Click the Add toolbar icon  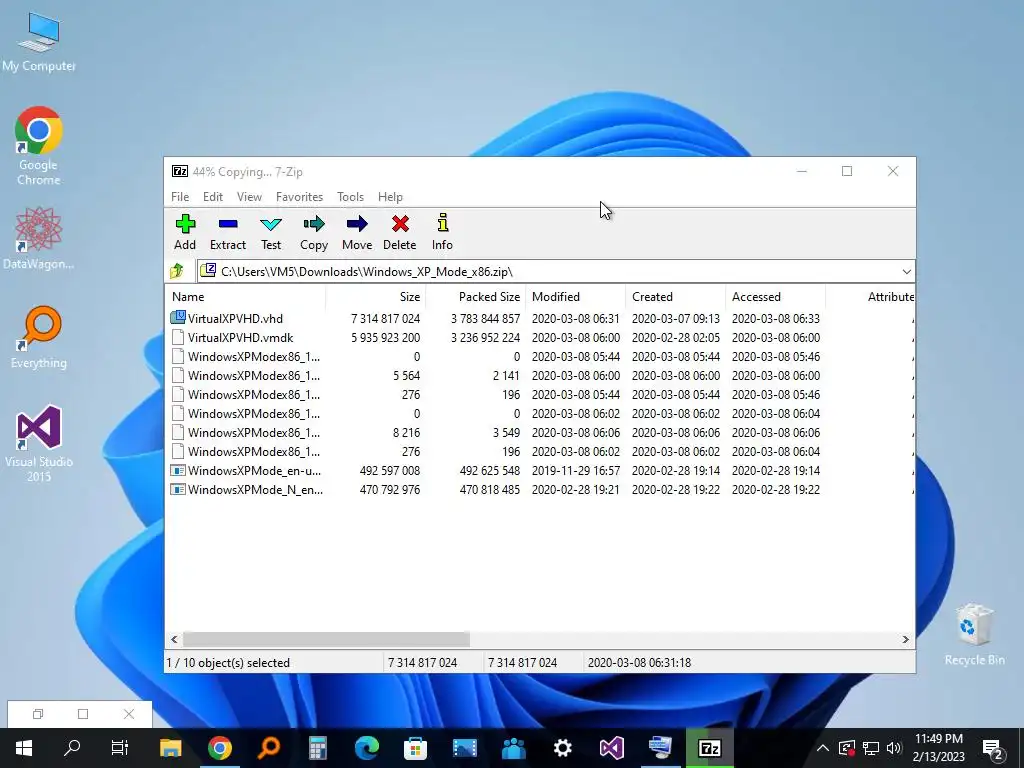(x=185, y=232)
